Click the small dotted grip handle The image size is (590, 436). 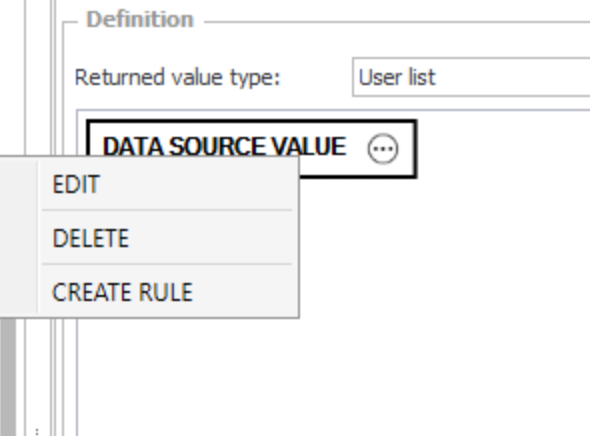37,431
